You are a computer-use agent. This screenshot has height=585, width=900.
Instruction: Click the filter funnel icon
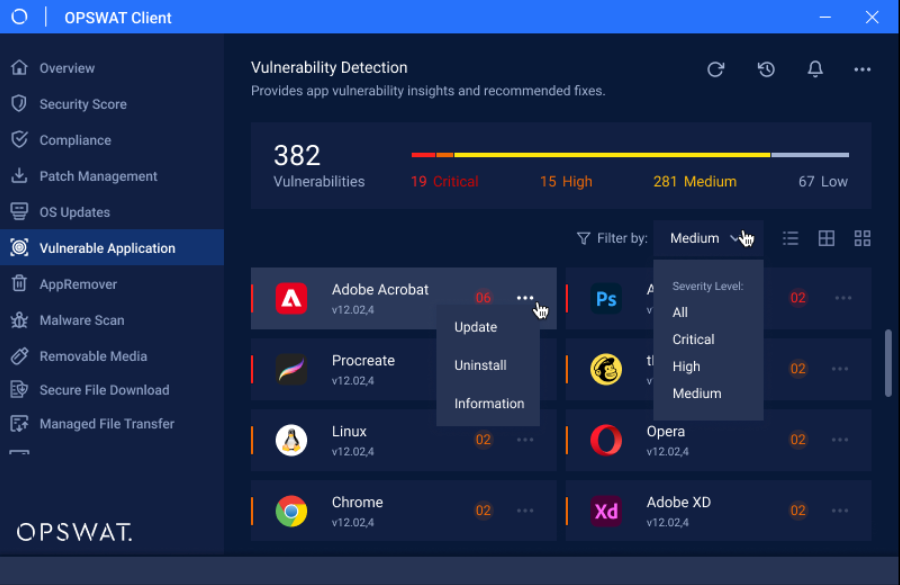click(583, 238)
